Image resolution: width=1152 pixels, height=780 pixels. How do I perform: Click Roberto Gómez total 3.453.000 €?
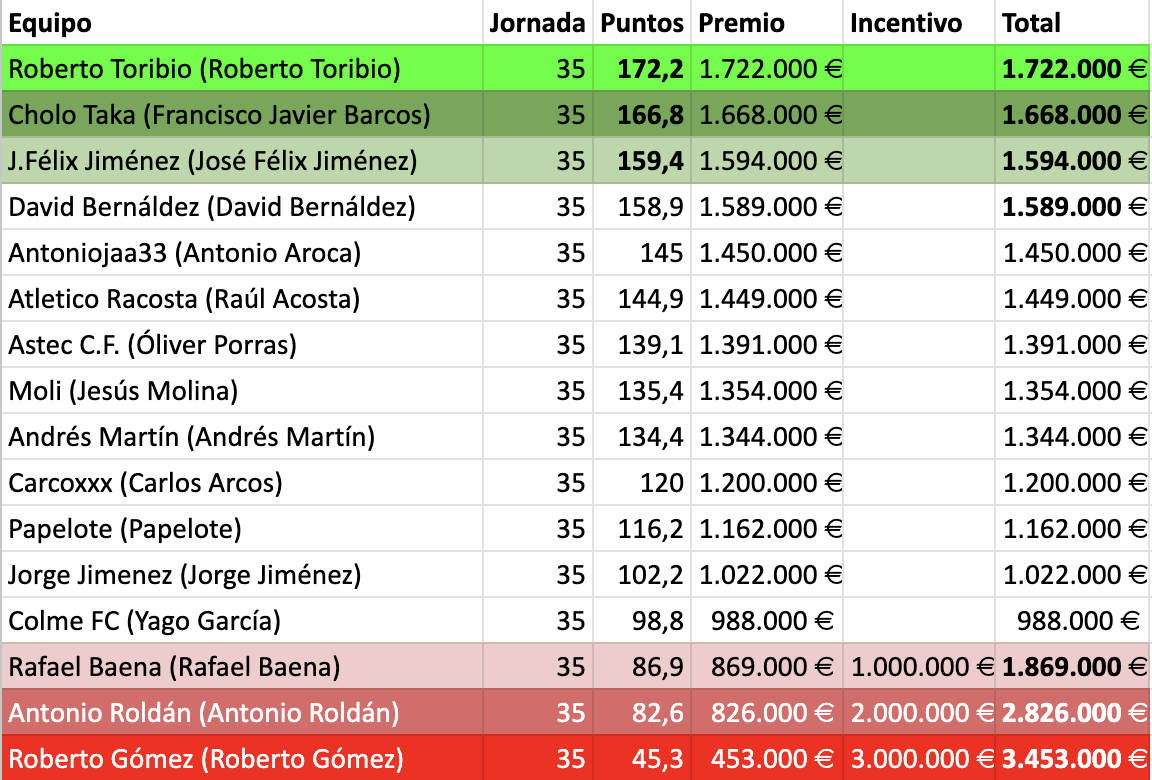1074,759
